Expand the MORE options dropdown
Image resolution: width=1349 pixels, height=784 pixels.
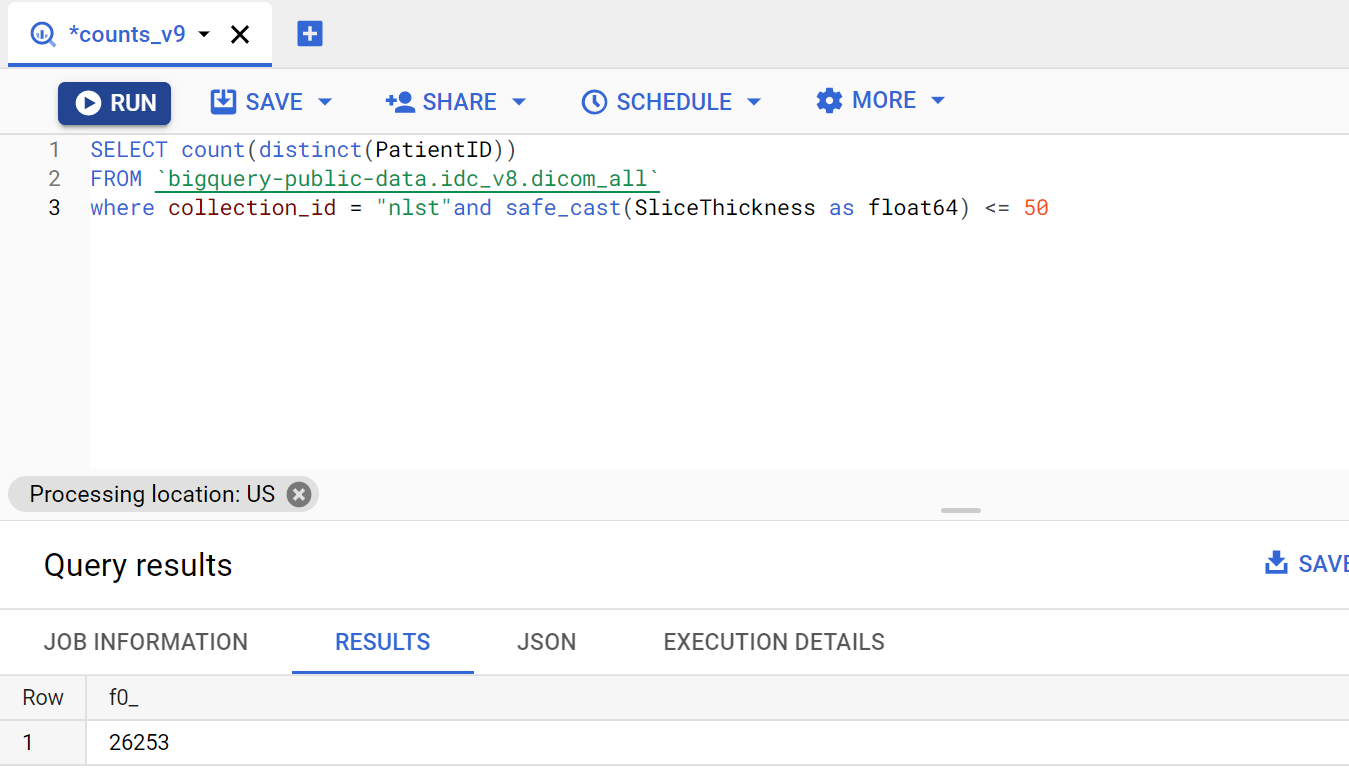pyautogui.click(x=938, y=100)
